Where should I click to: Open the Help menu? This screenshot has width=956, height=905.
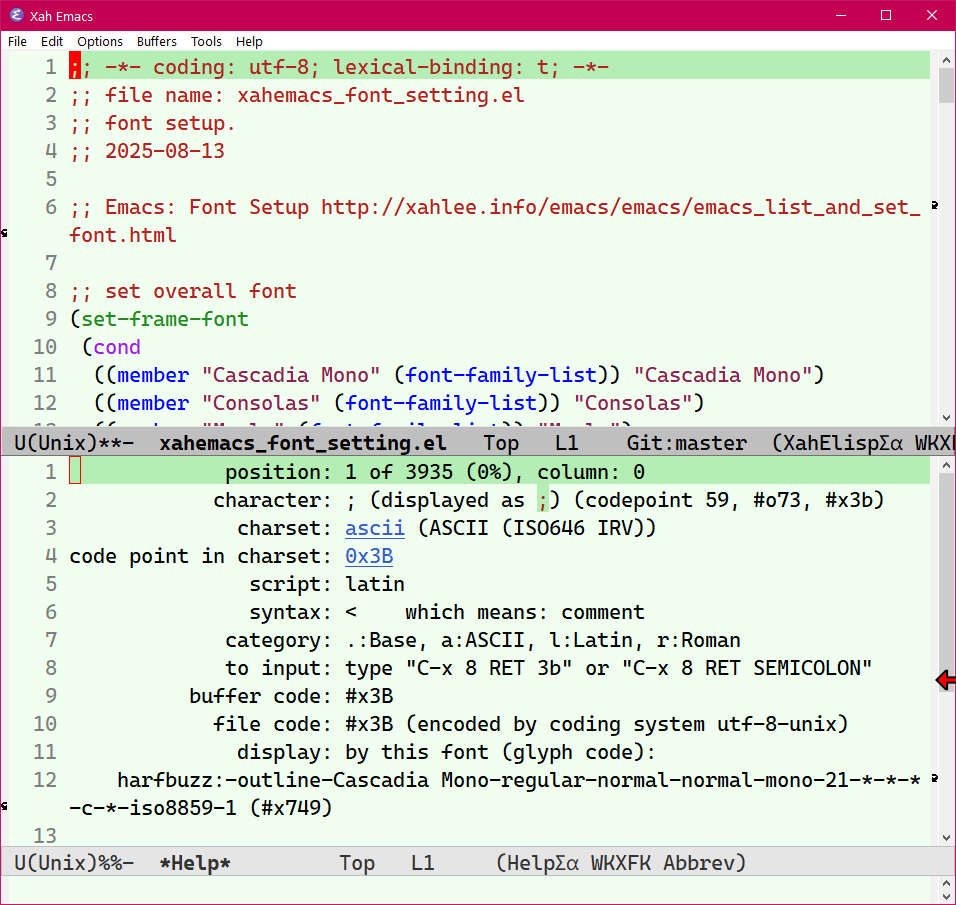249,41
